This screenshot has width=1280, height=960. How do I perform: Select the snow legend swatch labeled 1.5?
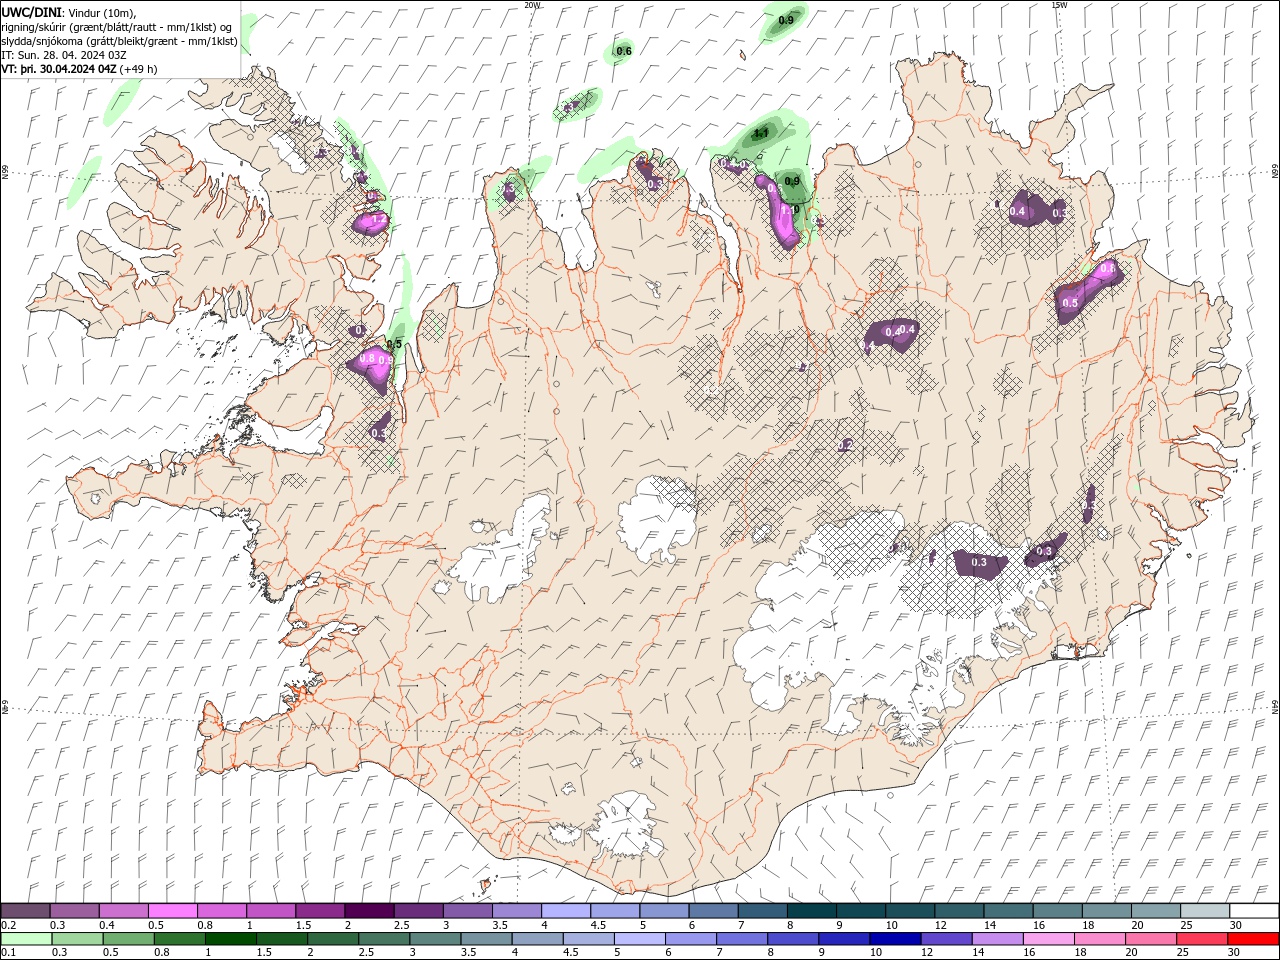(x=320, y=911)
